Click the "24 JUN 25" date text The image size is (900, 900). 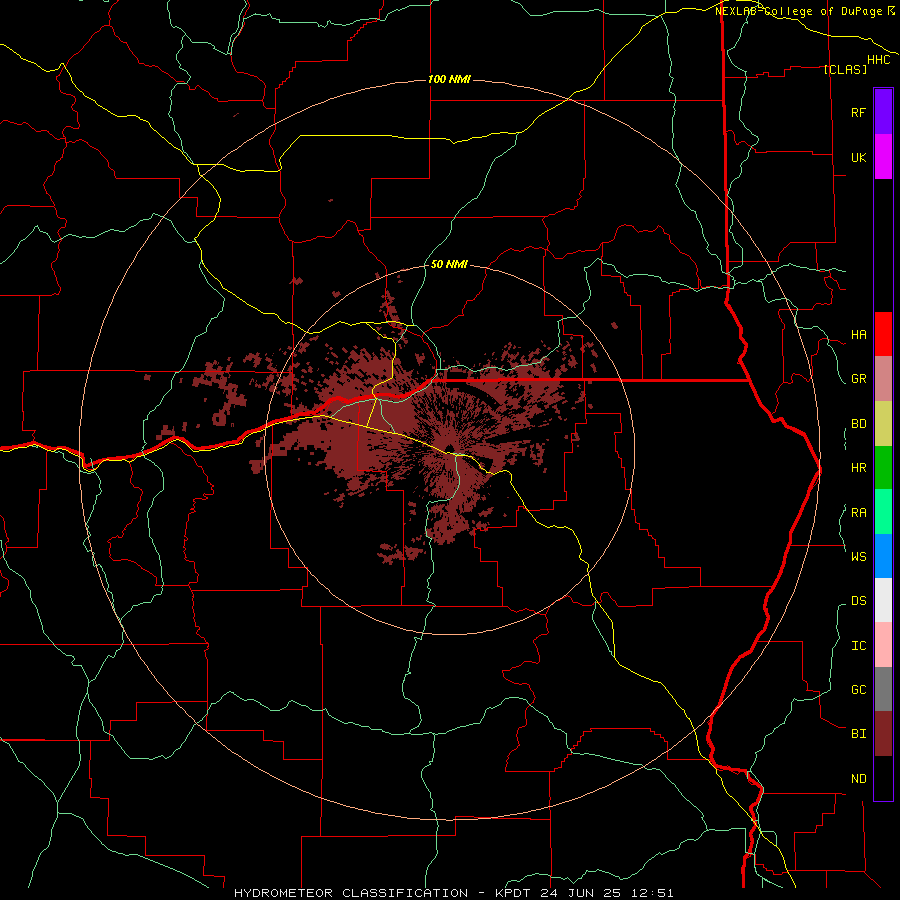580,893
